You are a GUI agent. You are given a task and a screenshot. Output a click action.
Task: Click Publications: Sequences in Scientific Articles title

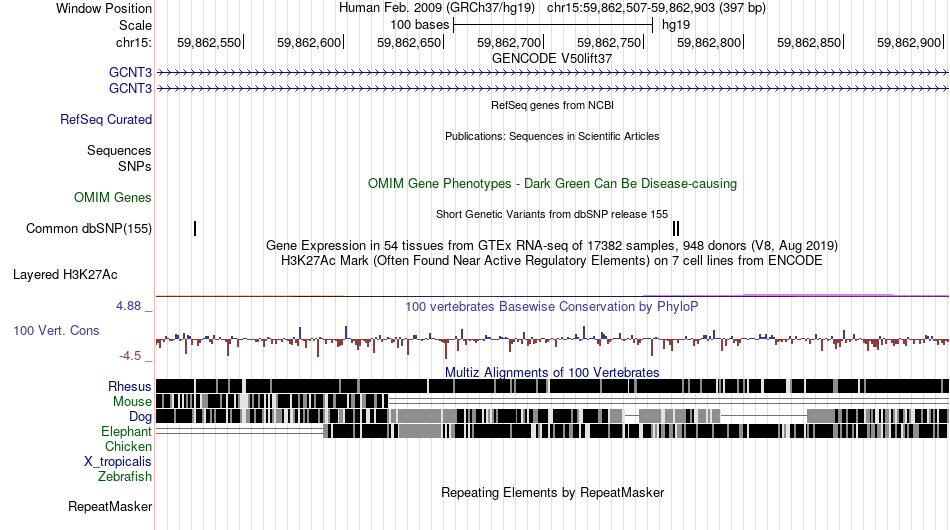coord(552,136)
